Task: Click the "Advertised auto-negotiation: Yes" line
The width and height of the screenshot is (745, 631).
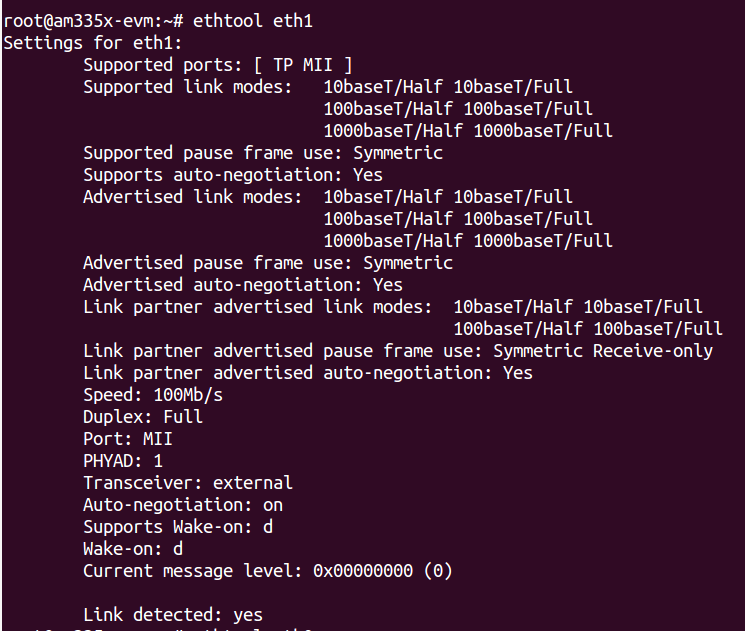Action: (243, 285)
